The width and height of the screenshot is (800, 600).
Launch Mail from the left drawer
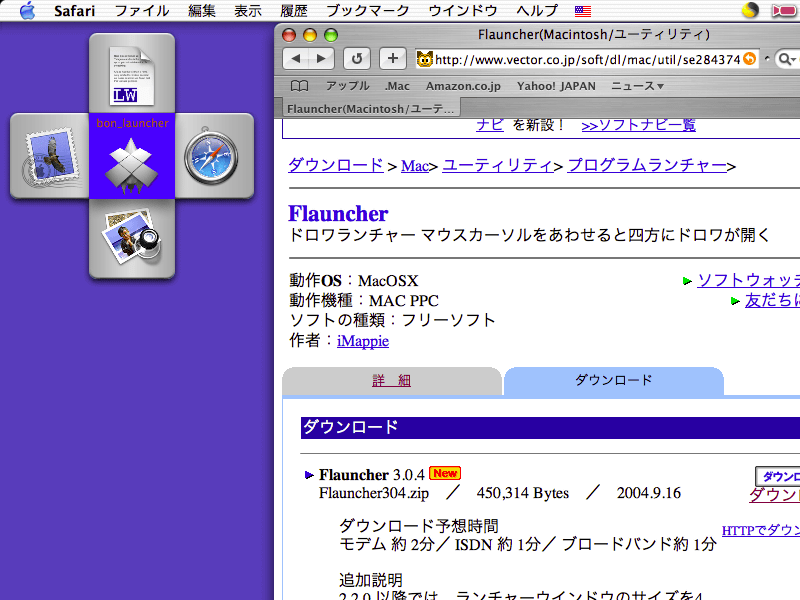coord(51,157)
